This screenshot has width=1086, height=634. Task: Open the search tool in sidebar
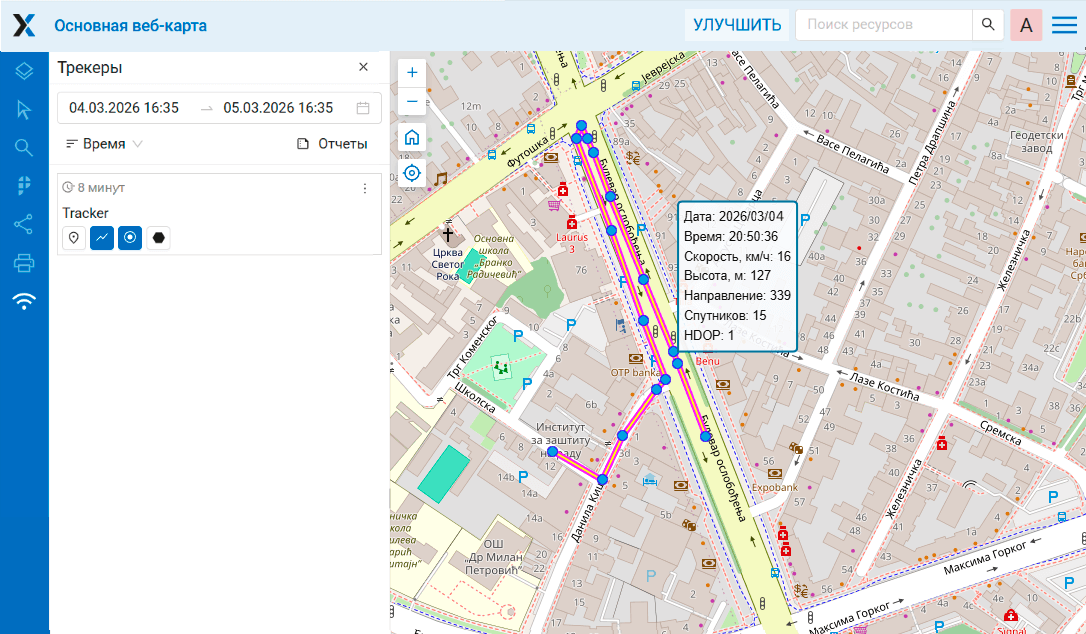24,147
